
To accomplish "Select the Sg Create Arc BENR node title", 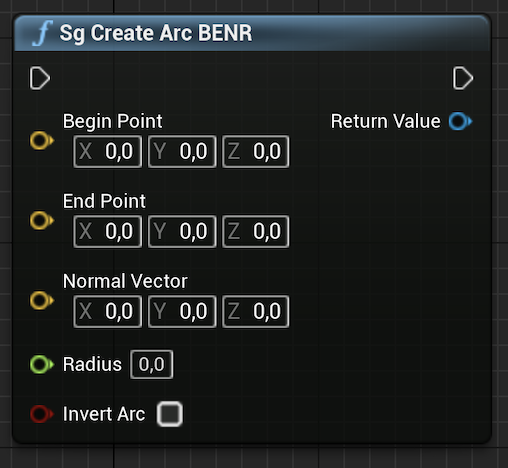I will [156, 33].
